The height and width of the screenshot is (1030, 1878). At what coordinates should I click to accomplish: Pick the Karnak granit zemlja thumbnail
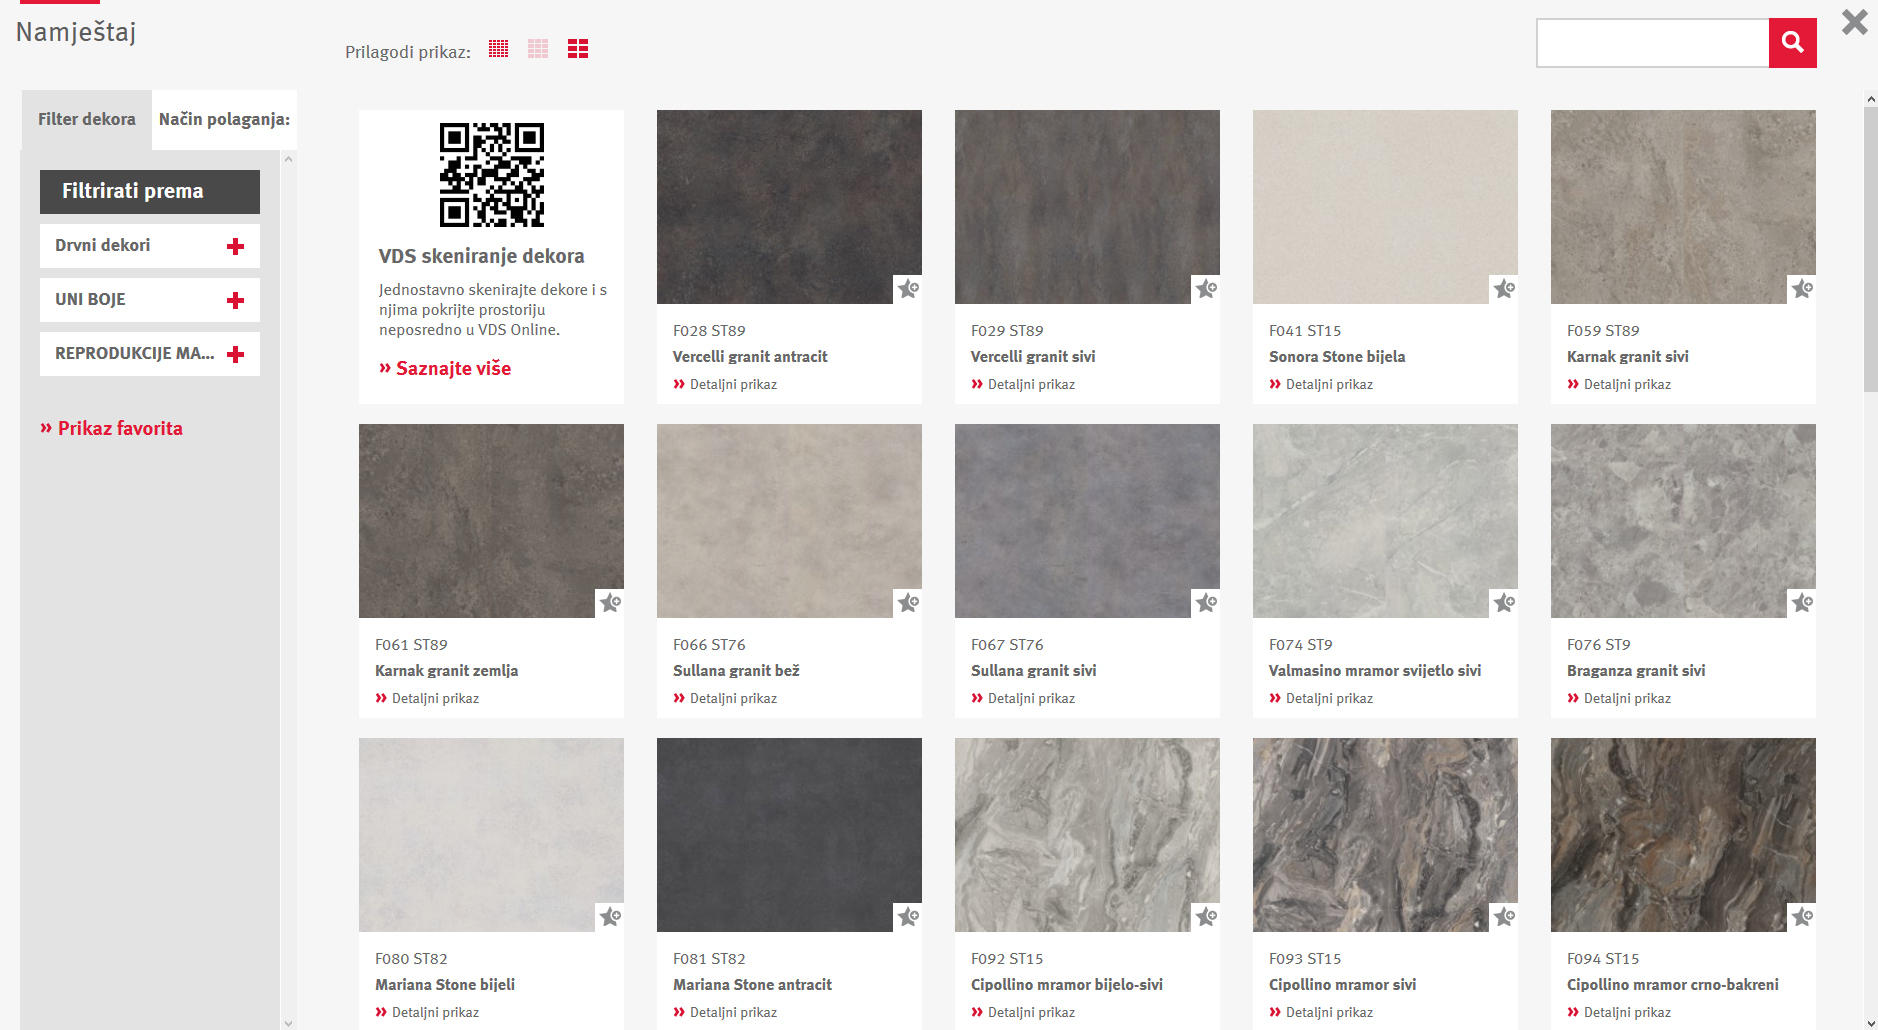click(x=491, y=521)
